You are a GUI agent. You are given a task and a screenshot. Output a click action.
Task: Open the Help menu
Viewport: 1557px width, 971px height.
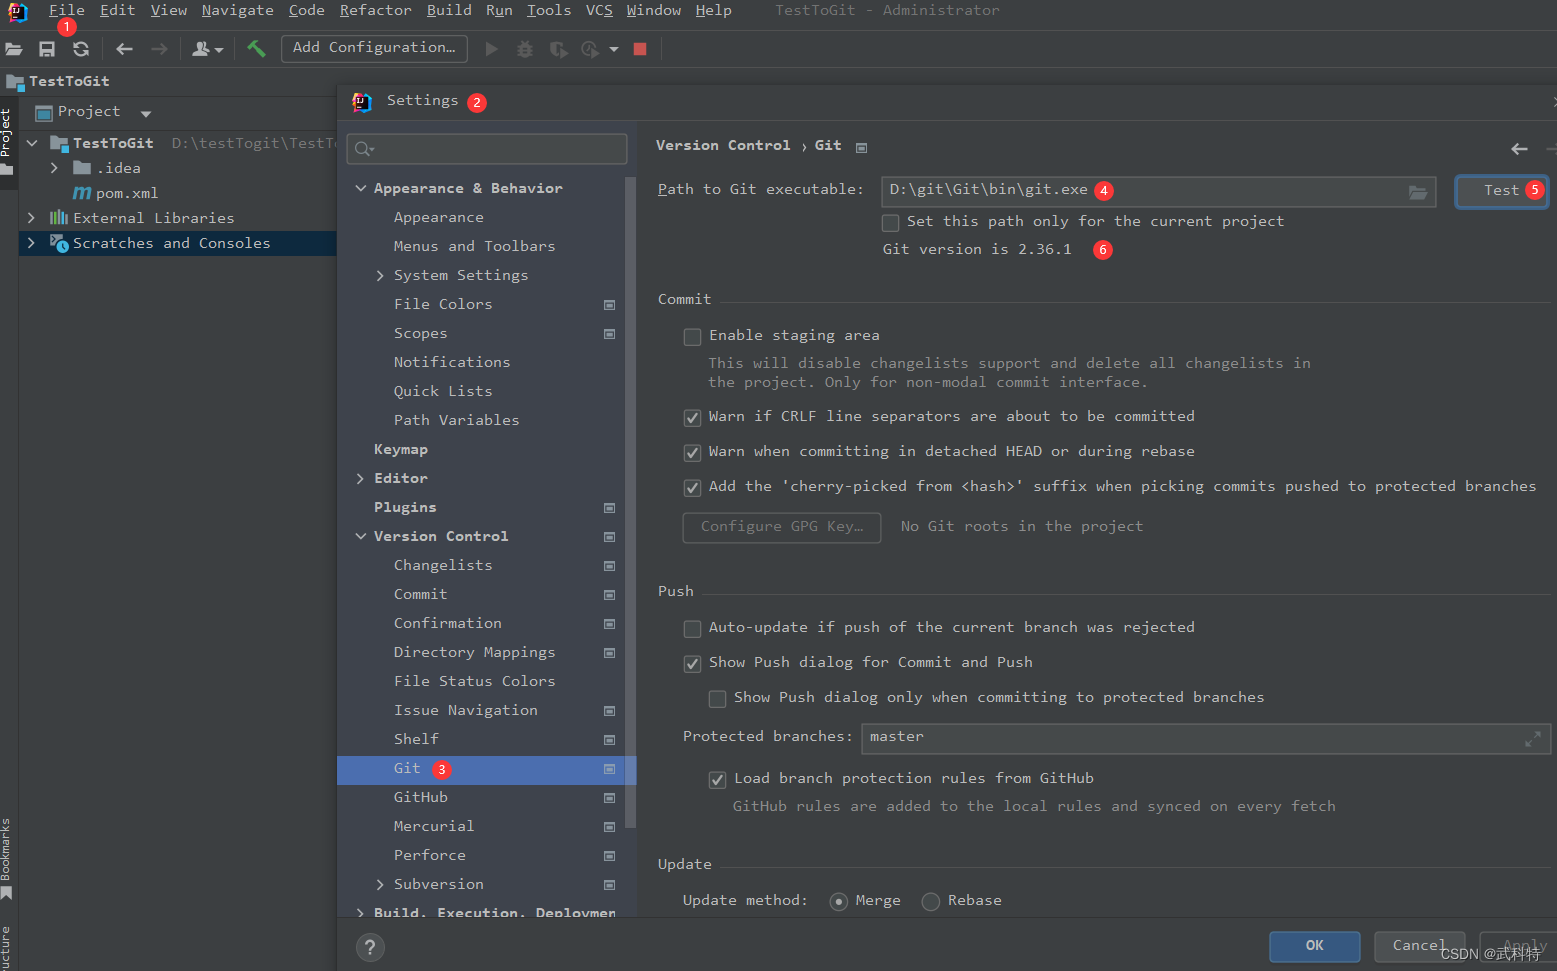[714, 10]
